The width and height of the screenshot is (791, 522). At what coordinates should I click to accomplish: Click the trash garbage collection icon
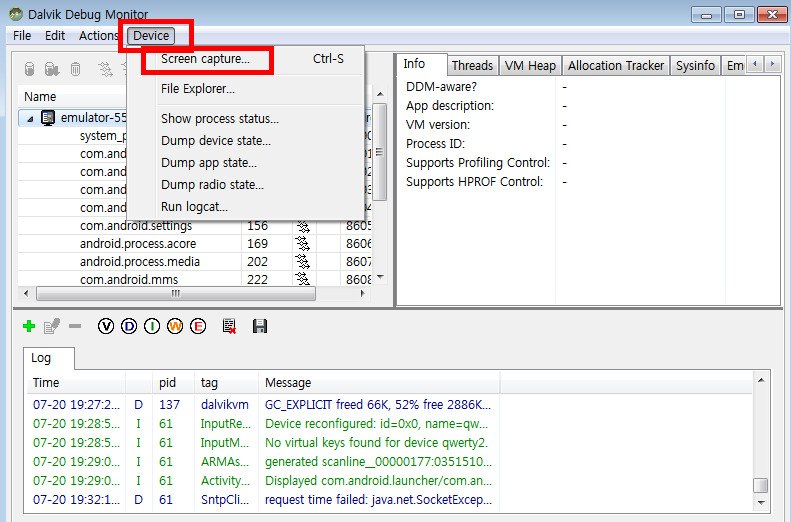coord(74,69)
